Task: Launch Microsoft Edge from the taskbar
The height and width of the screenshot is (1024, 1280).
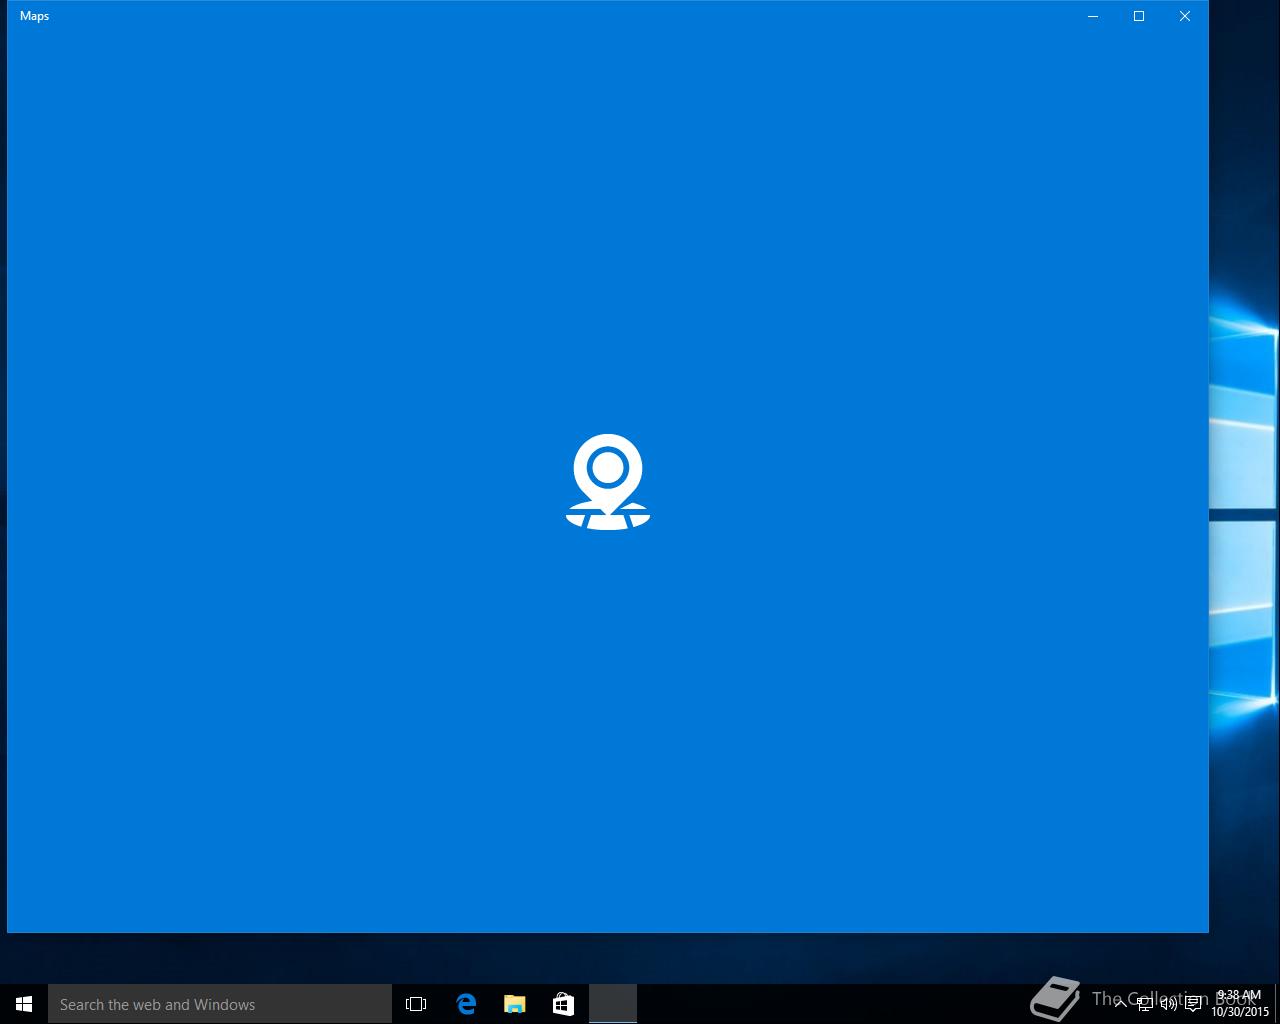Action: pos(466,1004)
